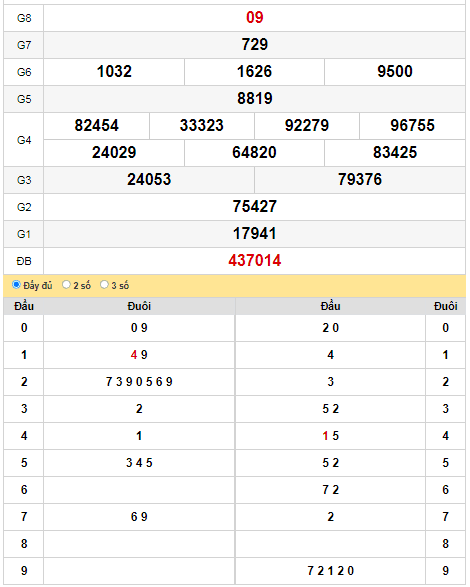This screenshot has height=587, width=470.
Task: Click the G4 number 82454
Action: (x=97, y=125)
